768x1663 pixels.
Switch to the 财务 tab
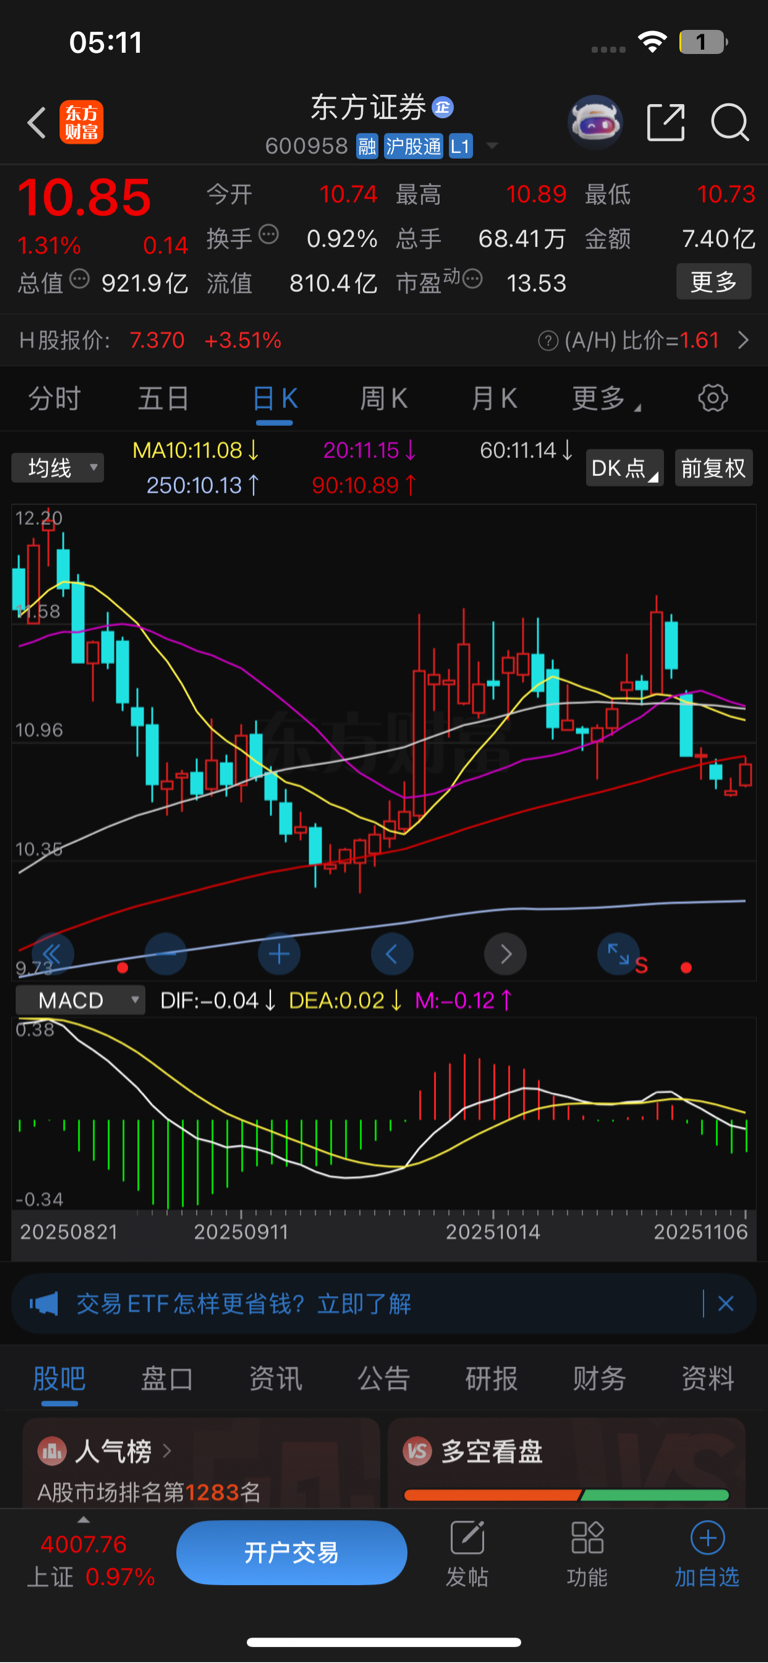[599, 1379]
